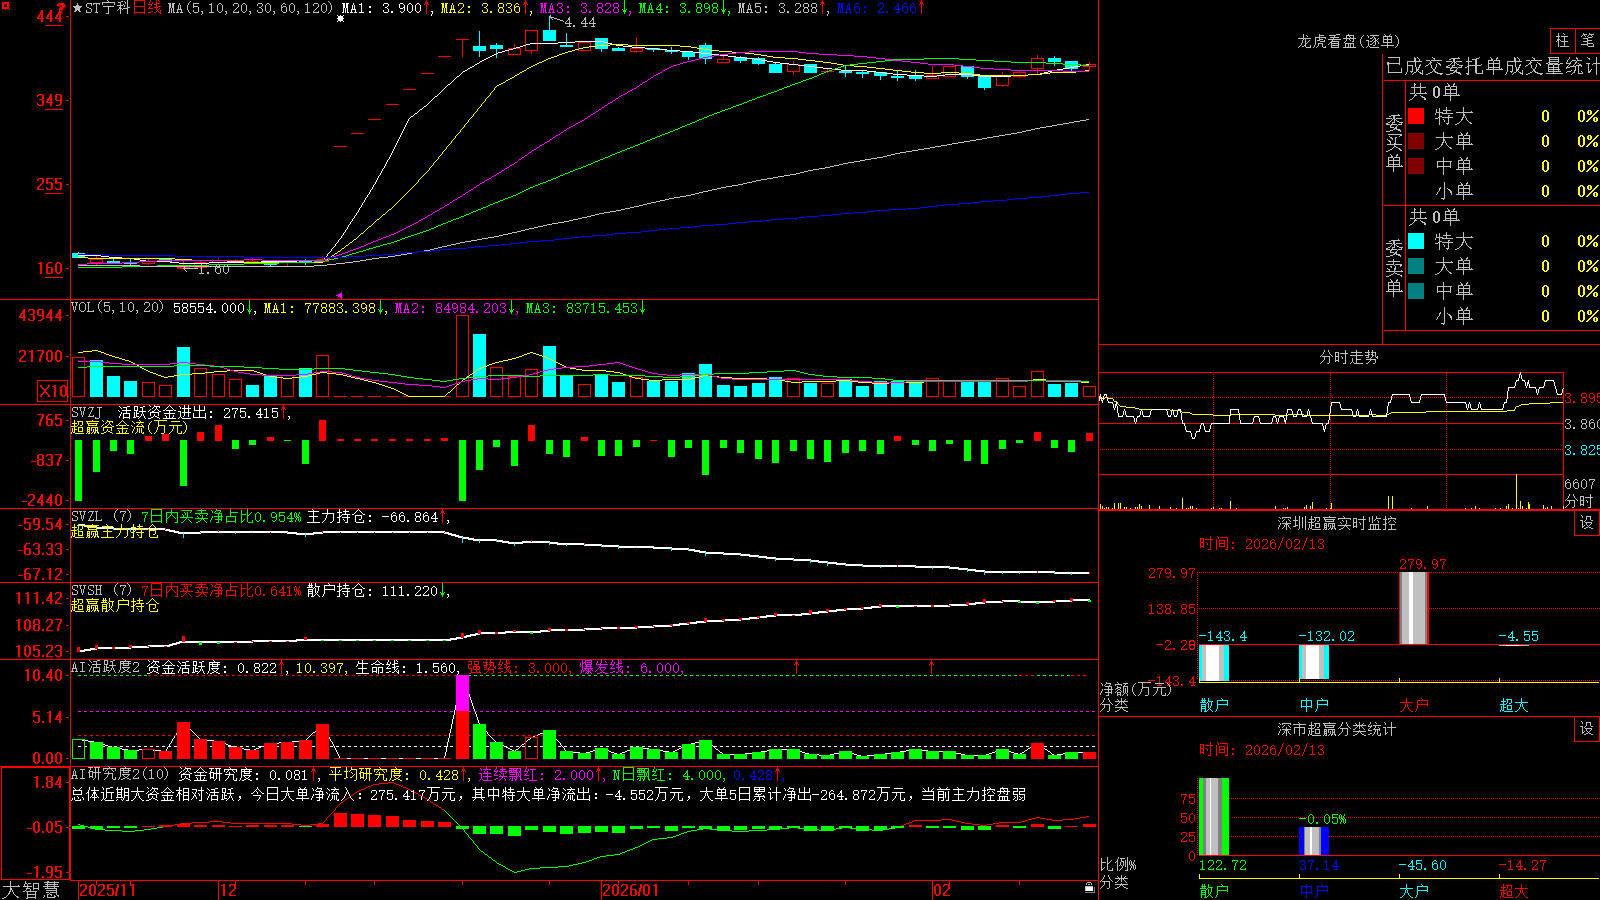The height and width of the screenshot is (900, 1600).
Task: Open 设 settings for 深圳超赢实时监控
Action: coord(1587,523)
